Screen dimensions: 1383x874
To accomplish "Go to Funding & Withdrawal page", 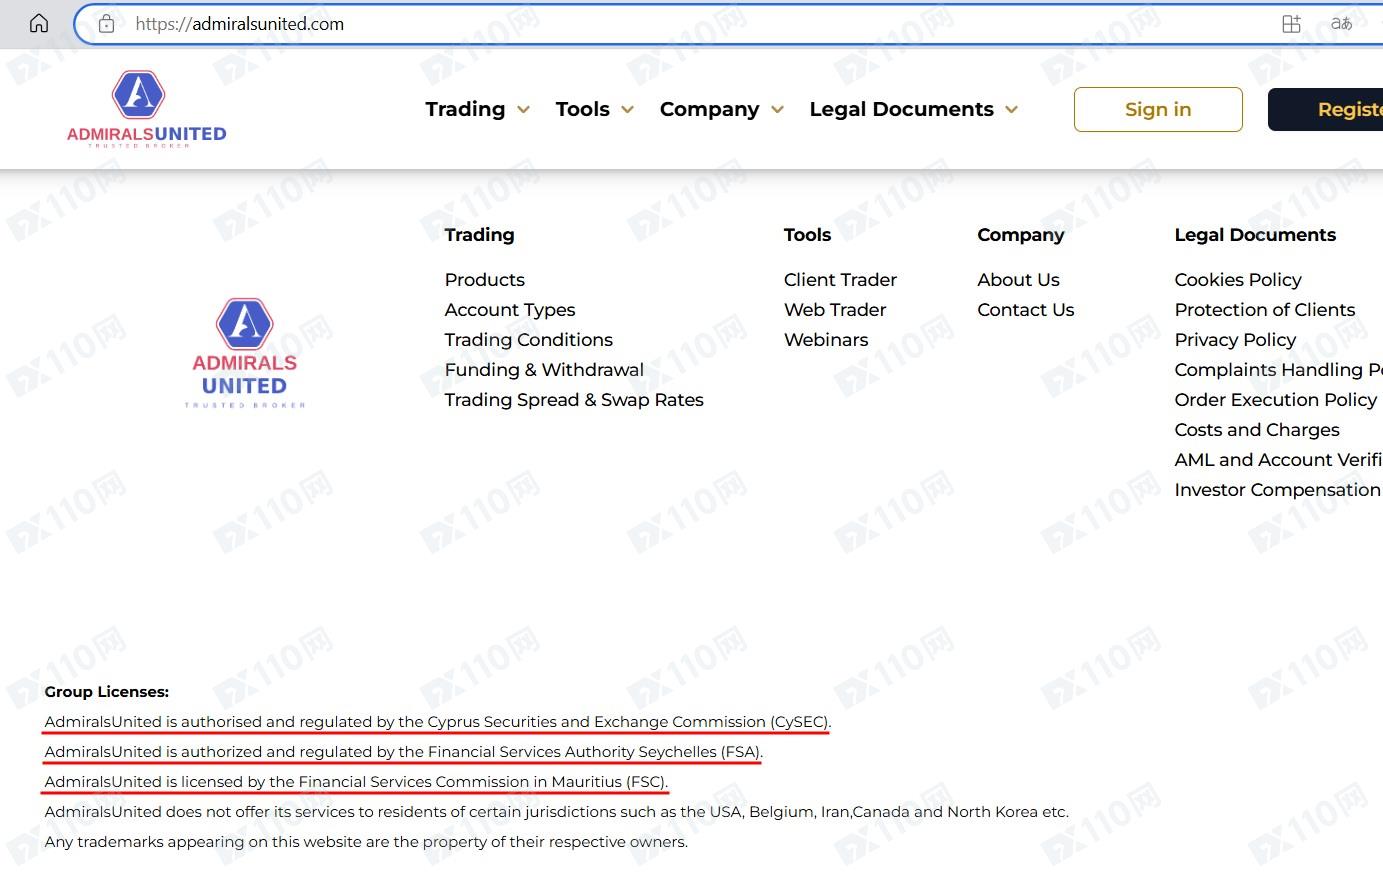I will 544,370.
